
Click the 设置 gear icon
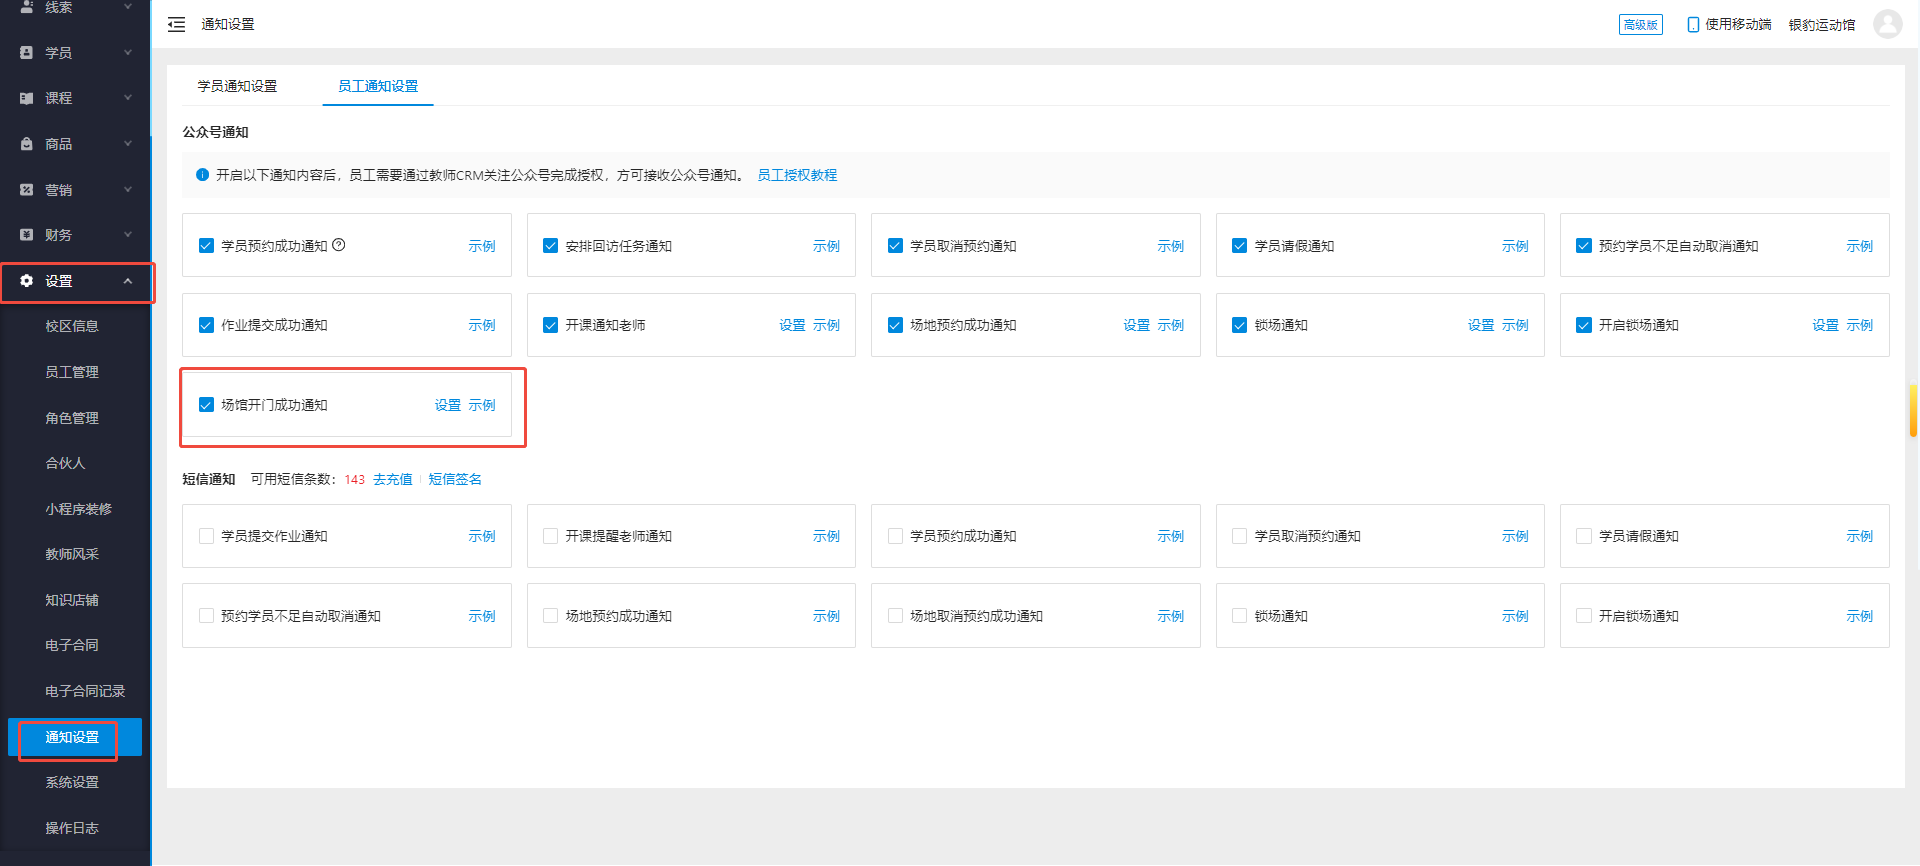pos(27,281)
